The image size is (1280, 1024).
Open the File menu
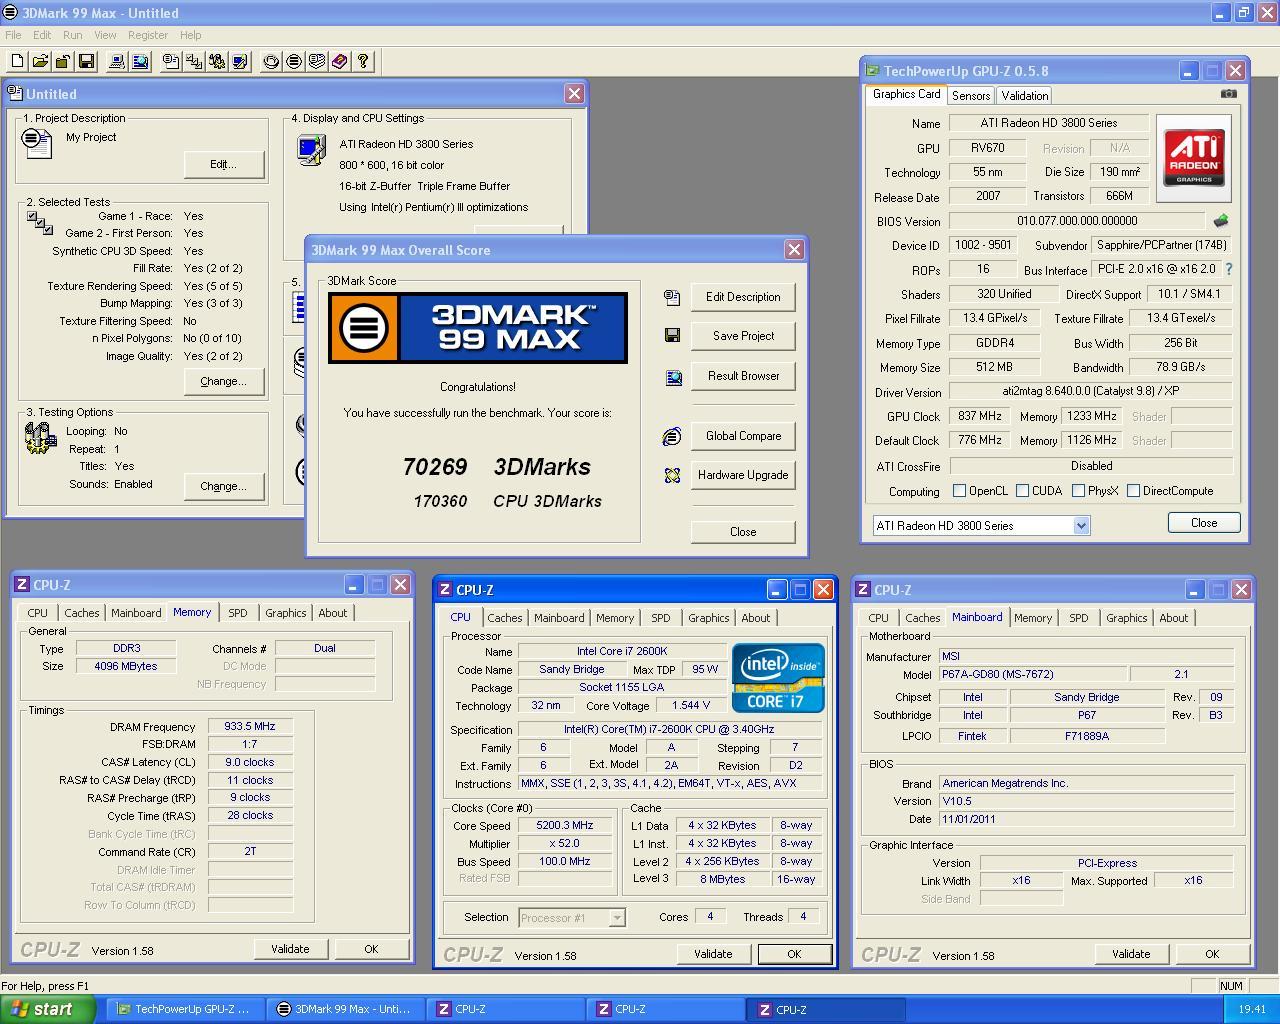pos(13,35)
